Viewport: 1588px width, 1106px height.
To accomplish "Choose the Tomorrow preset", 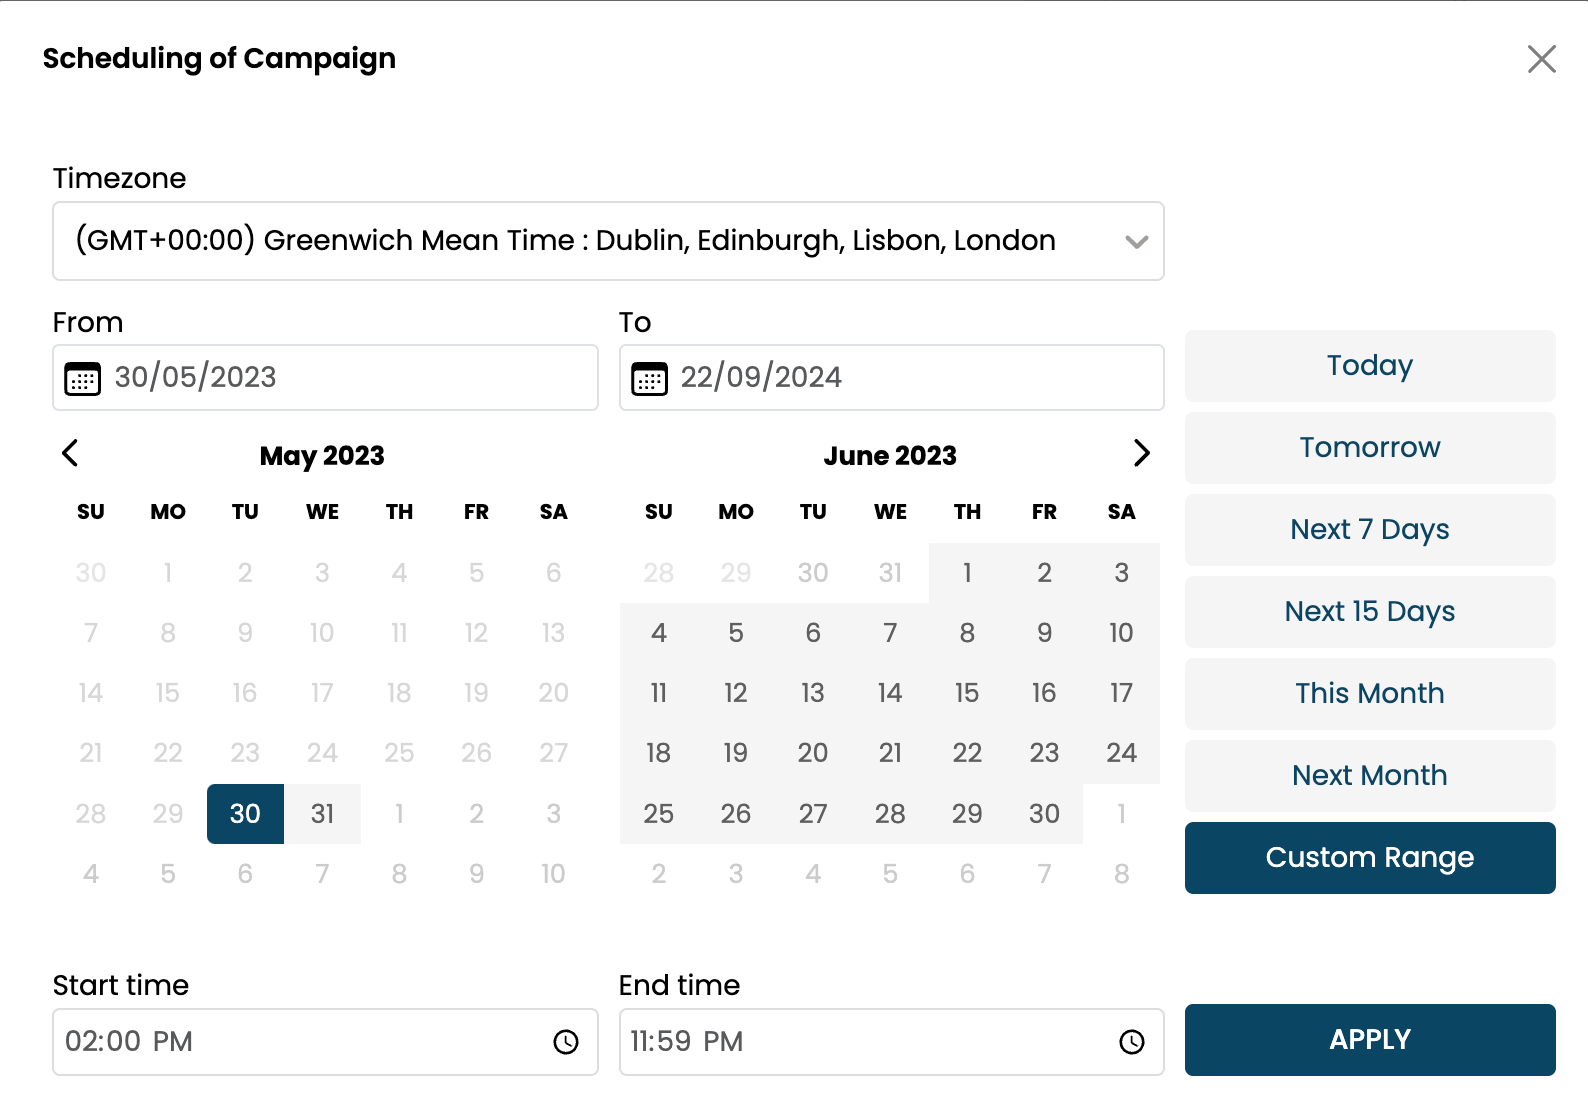I will 1369,448.
